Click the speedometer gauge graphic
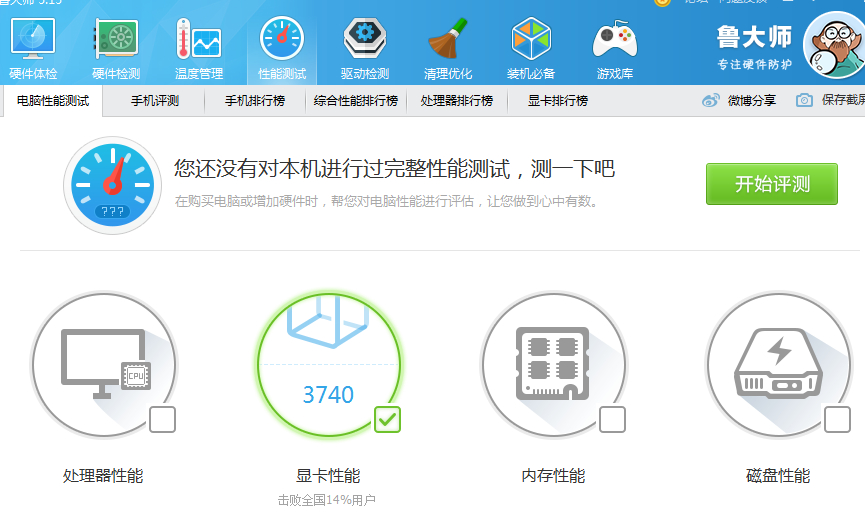The image size is (865, 526). [x=113, y=185]
